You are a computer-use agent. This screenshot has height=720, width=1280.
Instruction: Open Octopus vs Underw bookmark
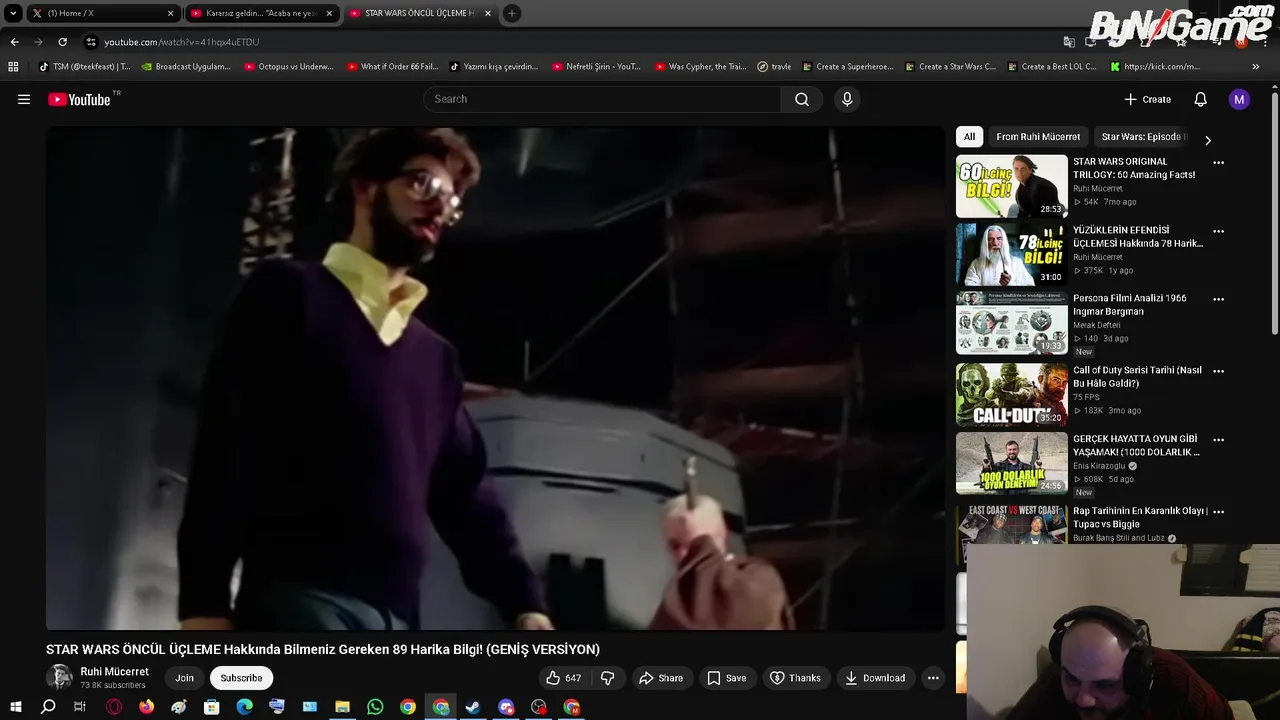pos(290,67)
